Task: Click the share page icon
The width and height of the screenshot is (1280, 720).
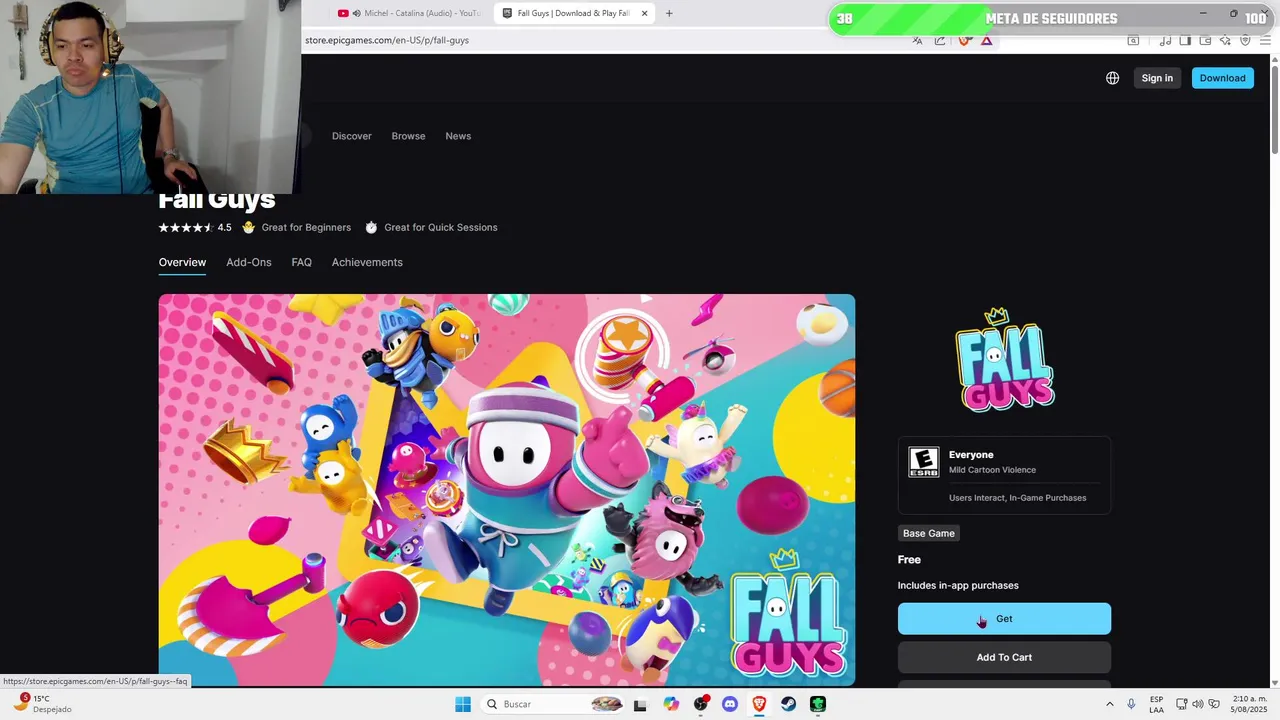Action: [x=940, y=40]
